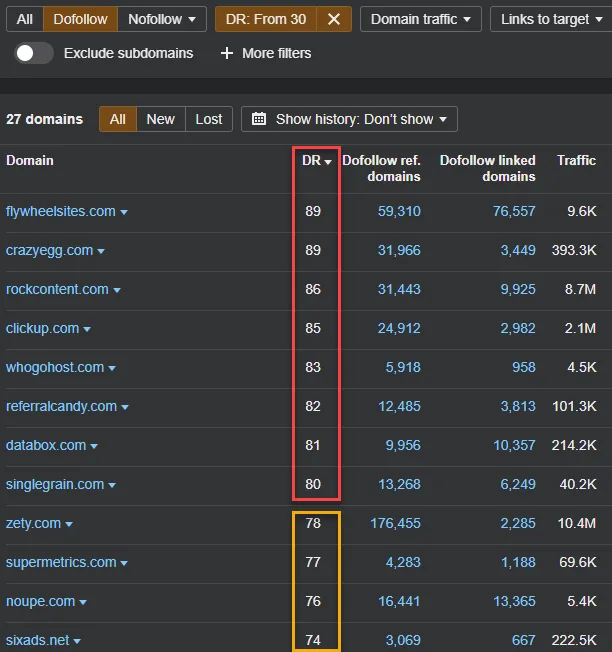Open the zety.com link
612x652 pixels.
[33, 524]
